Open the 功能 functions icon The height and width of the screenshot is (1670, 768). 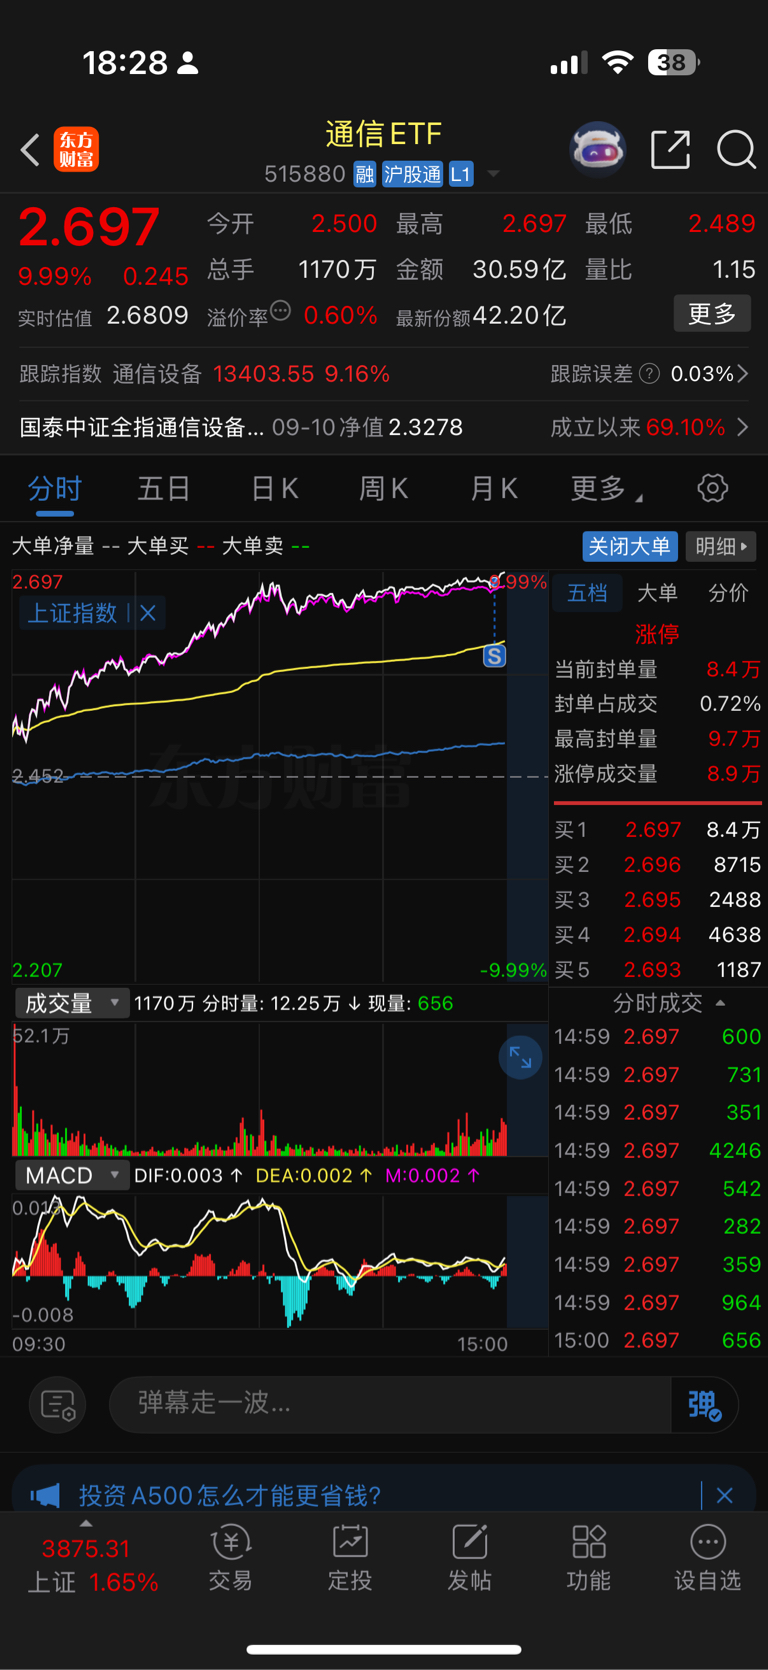click(x=588, y=1558)
